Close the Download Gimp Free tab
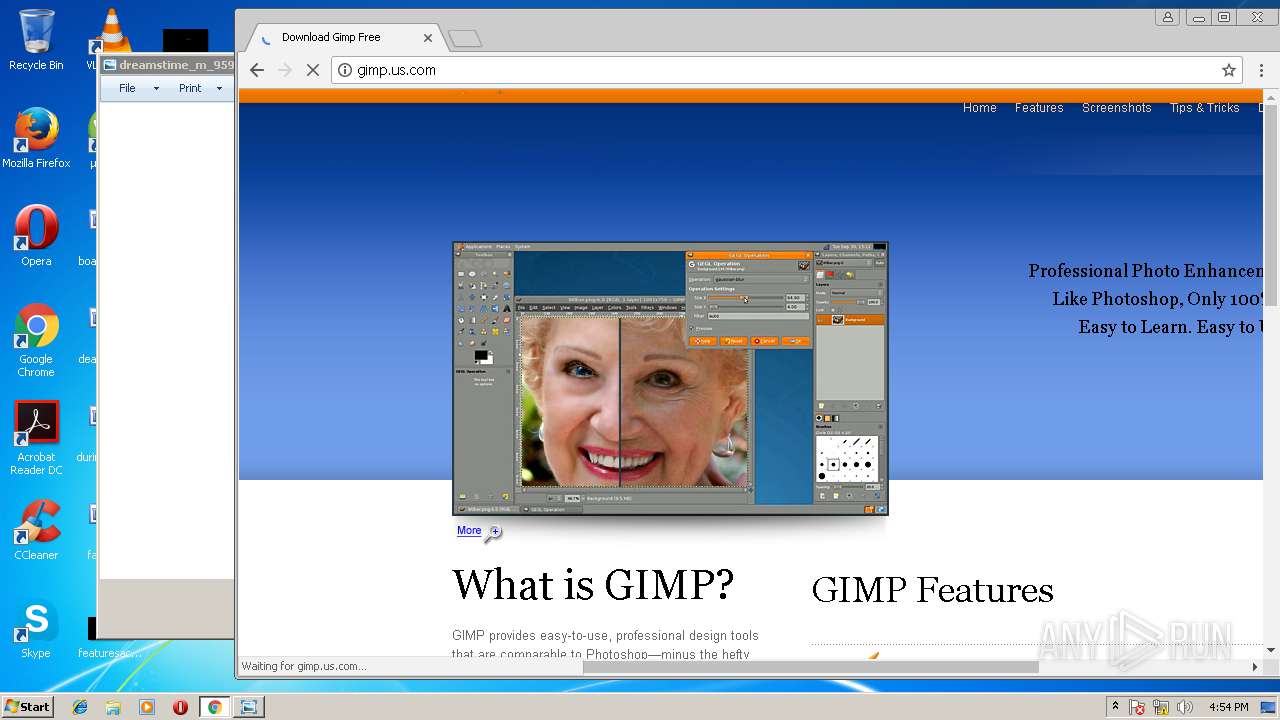The height and width of the screenshot is (720, 1280). coord(428,38)
